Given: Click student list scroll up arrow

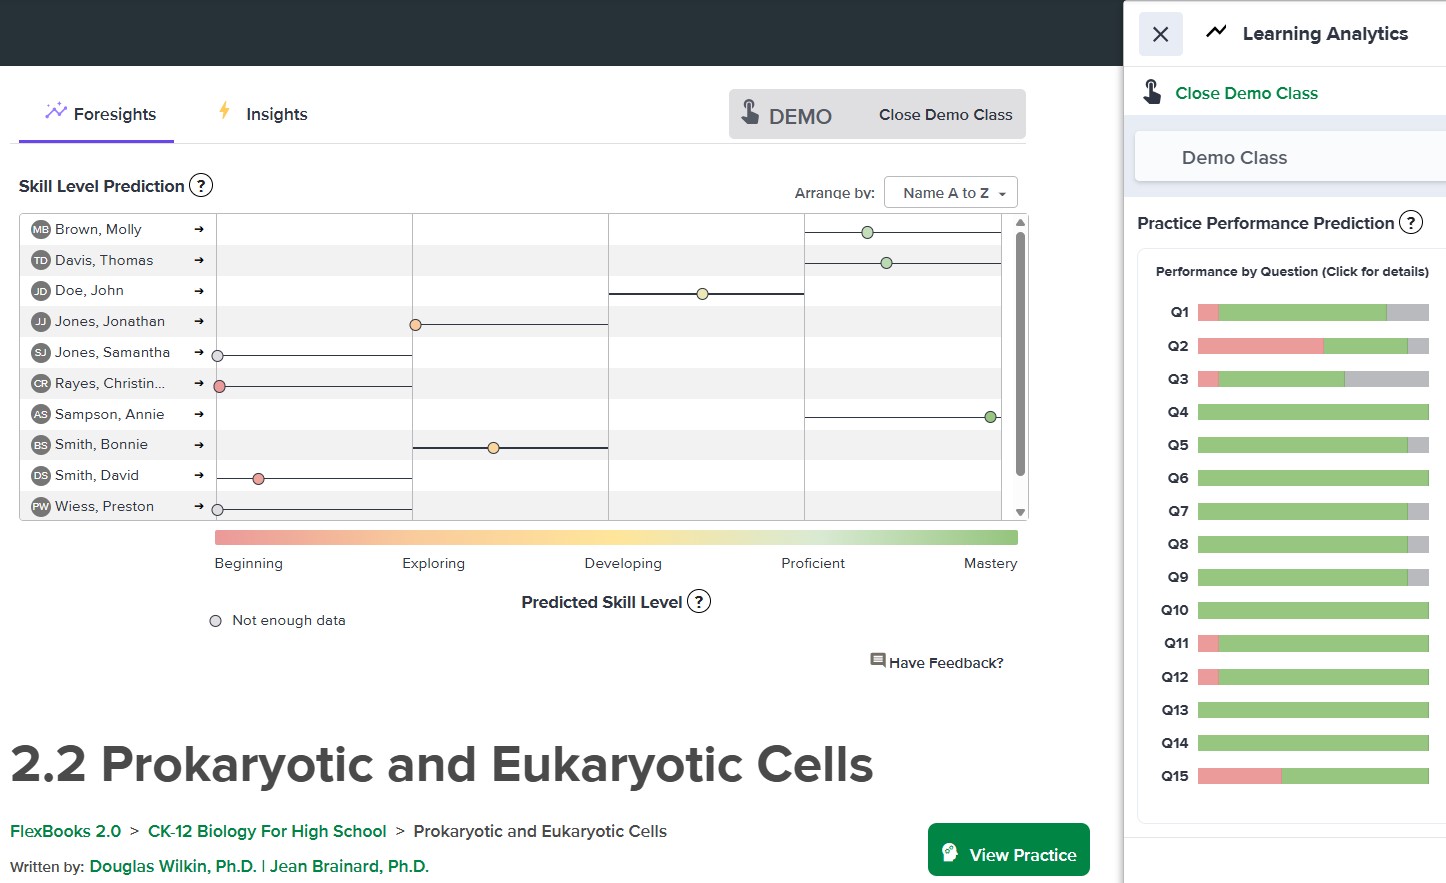Looking at the screenshot, I should [1020, 222].
